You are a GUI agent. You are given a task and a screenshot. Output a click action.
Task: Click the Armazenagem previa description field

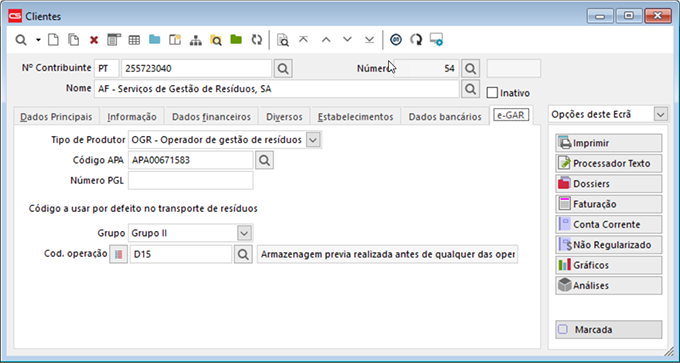coord(387,255)
